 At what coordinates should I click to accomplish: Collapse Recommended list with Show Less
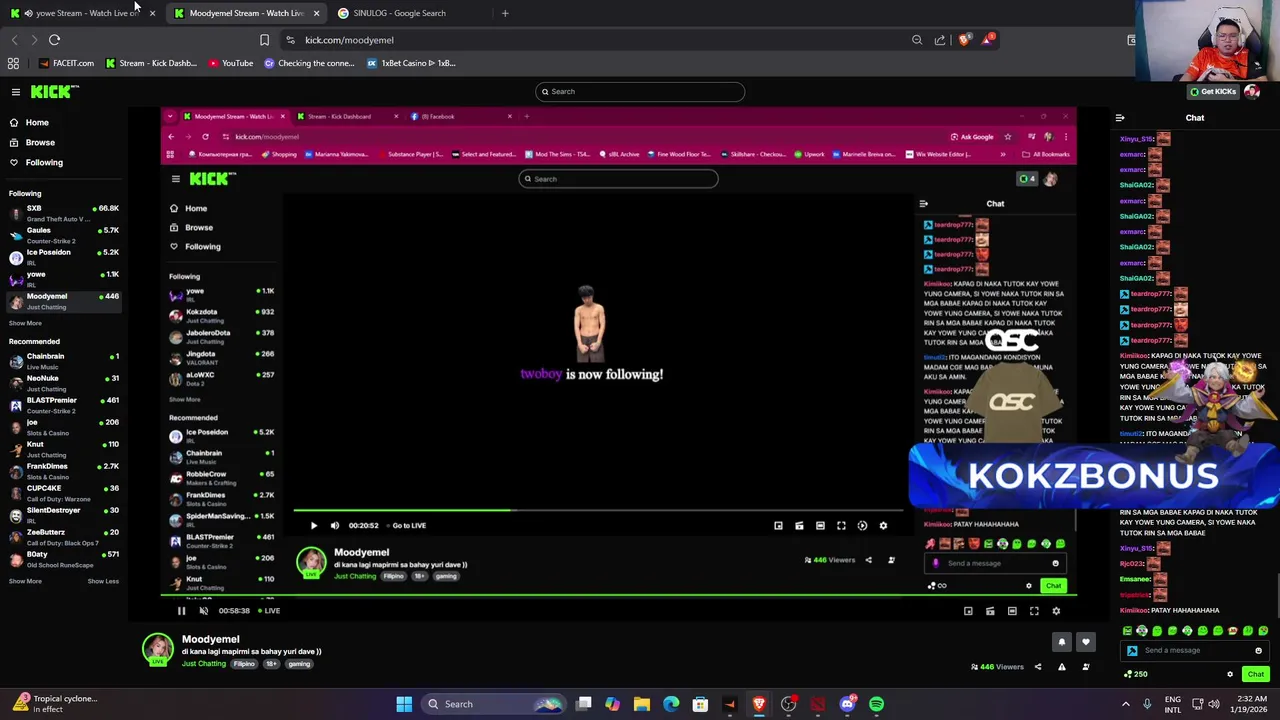tap(103, 581)
